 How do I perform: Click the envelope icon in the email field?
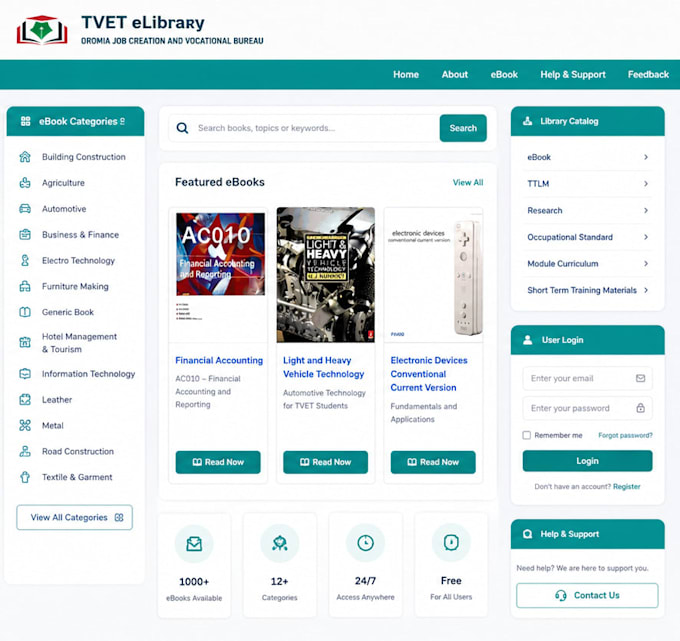641,378
